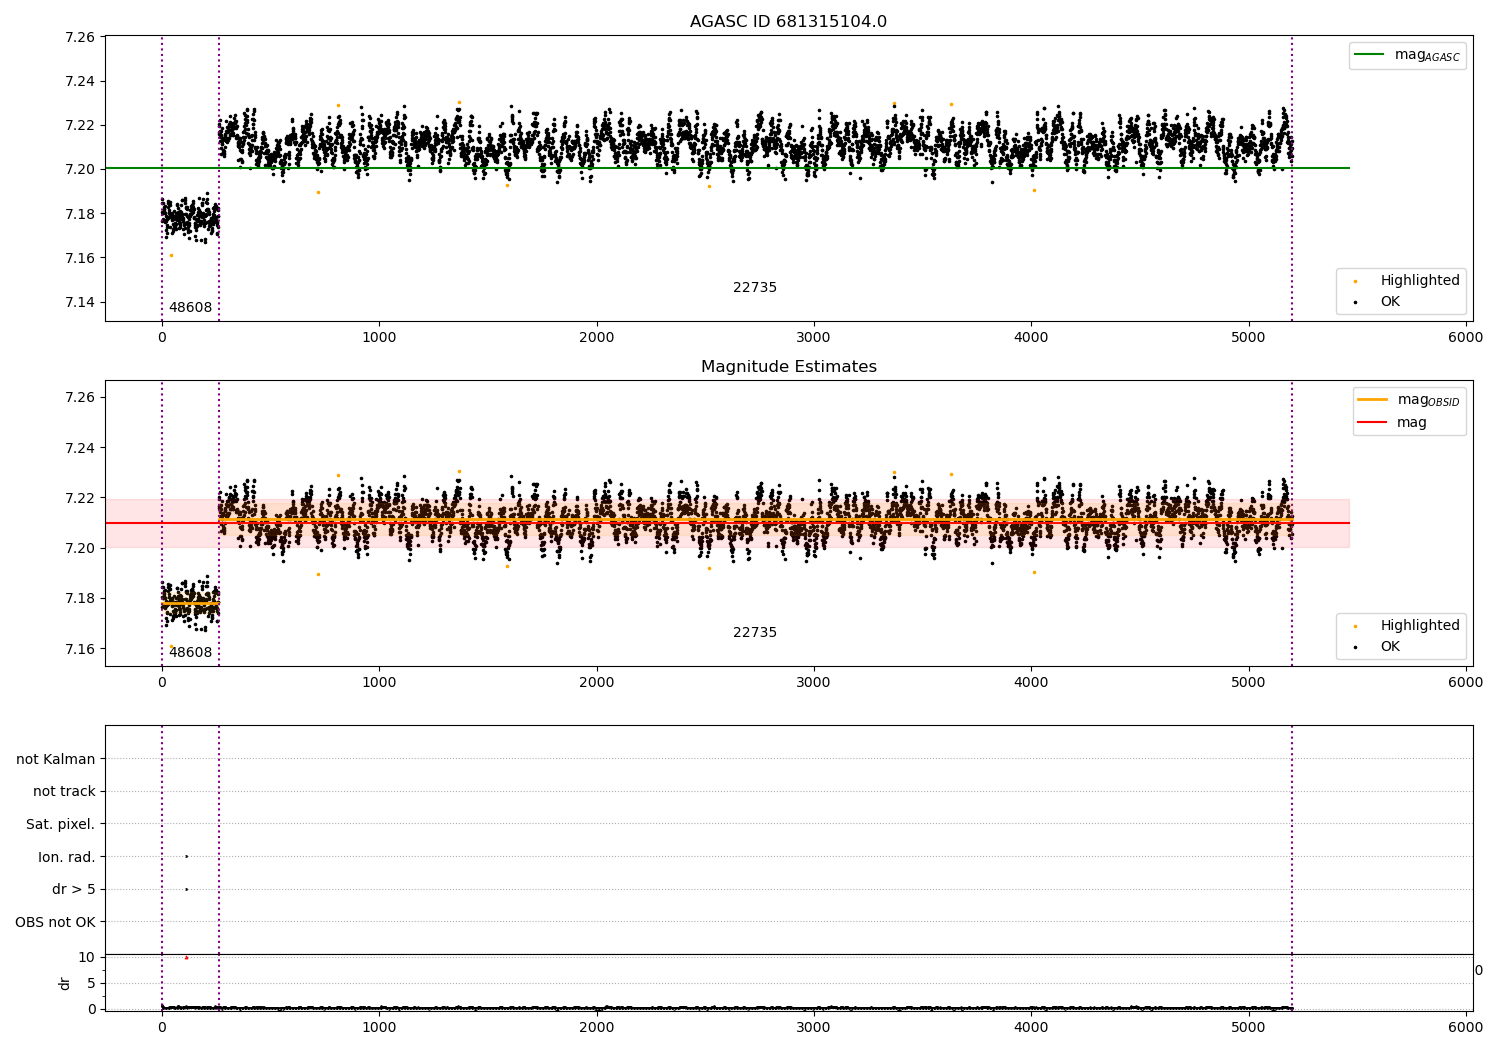
Task: Click the 7.16 tick label on middle plot
Action: click(x=79, y=649)
